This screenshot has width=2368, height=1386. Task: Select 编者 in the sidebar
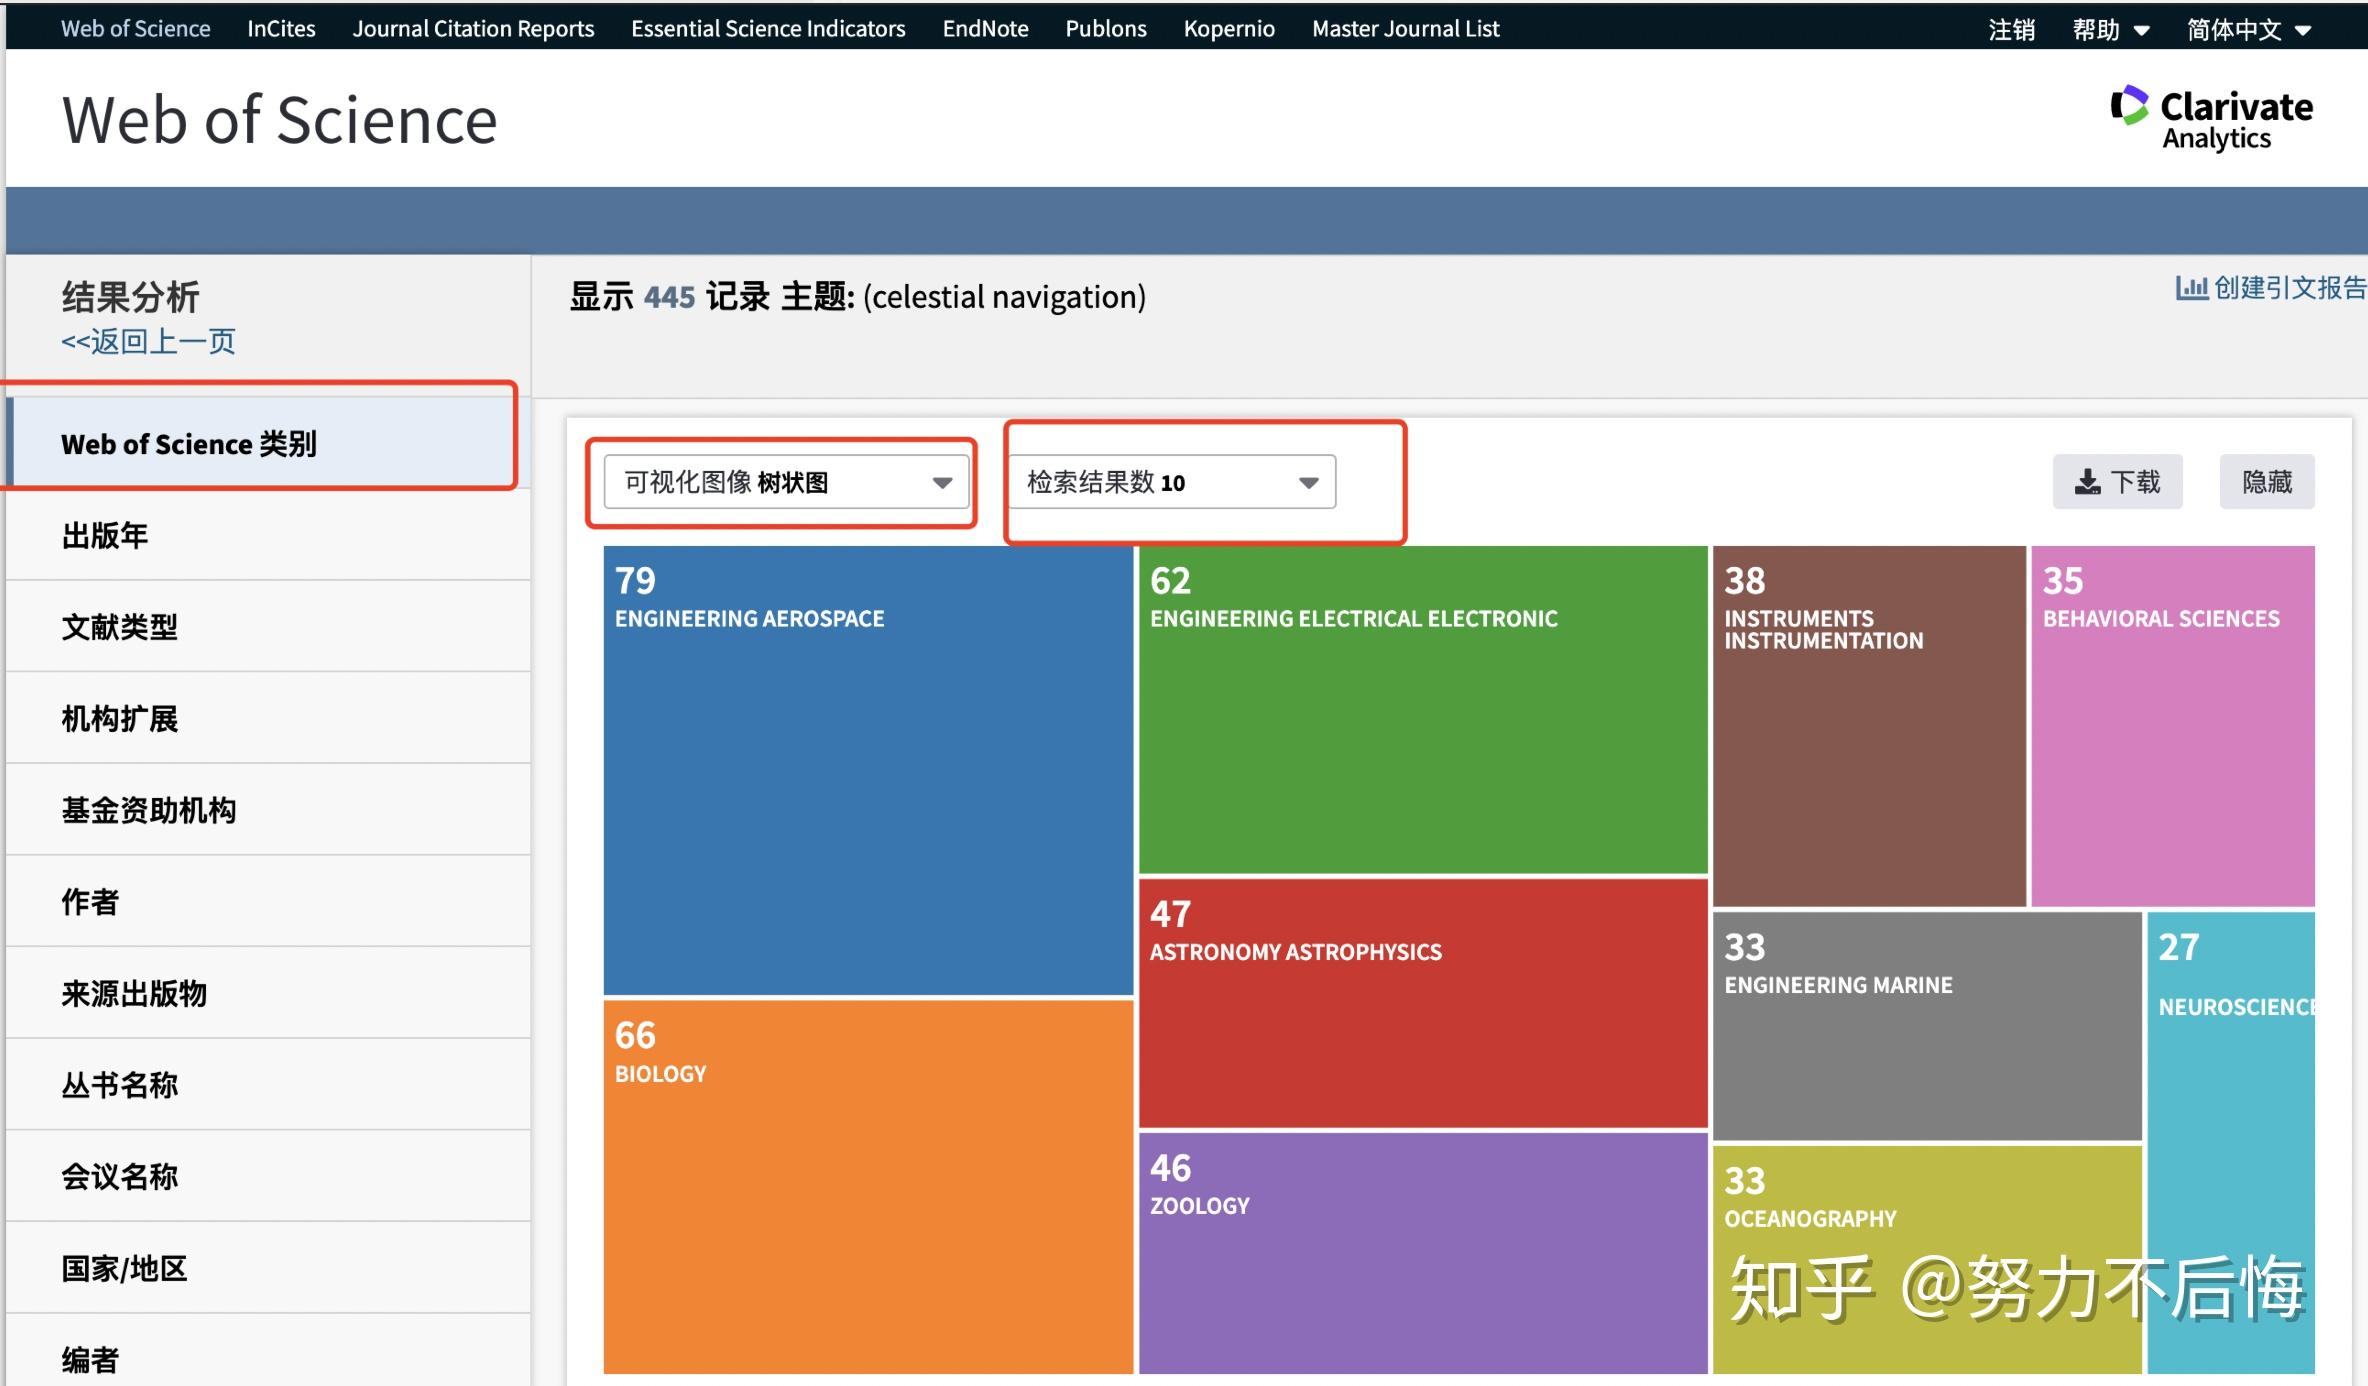pyautogui.click(x=268, y=1352)
